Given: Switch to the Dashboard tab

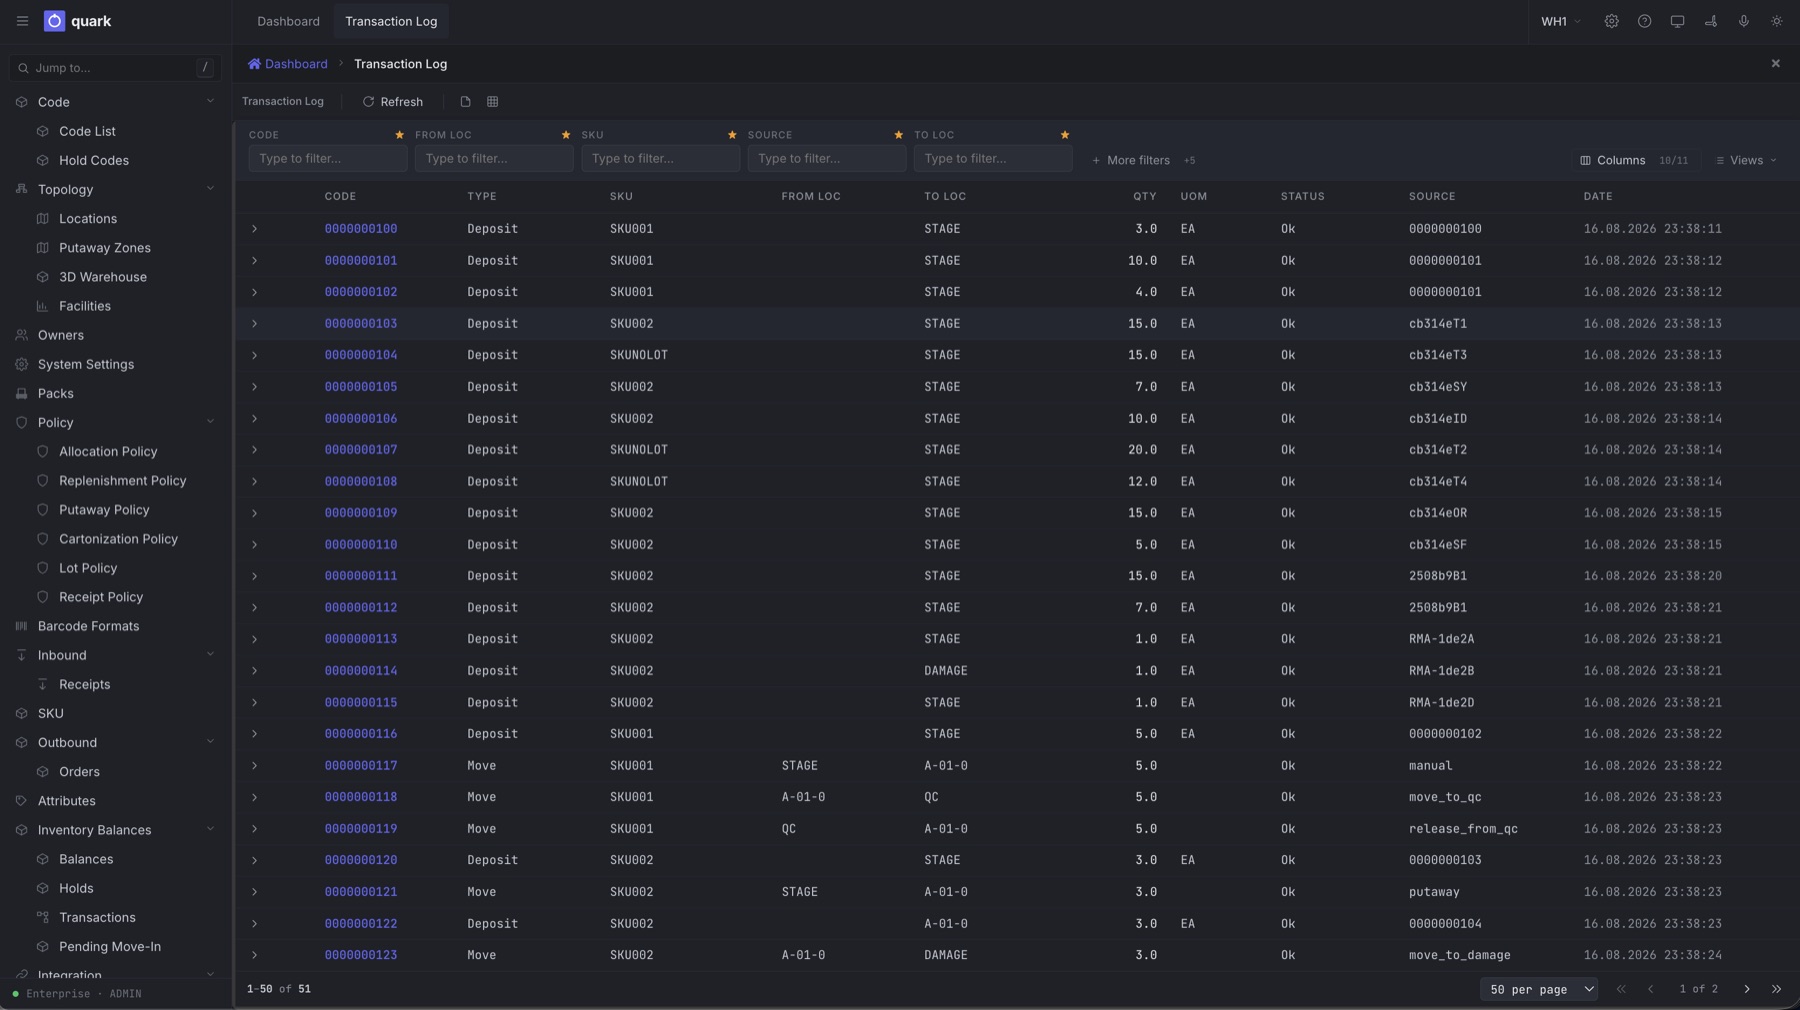Looking at the screenshot, I should pyautogui.click(x=288, y=21).
